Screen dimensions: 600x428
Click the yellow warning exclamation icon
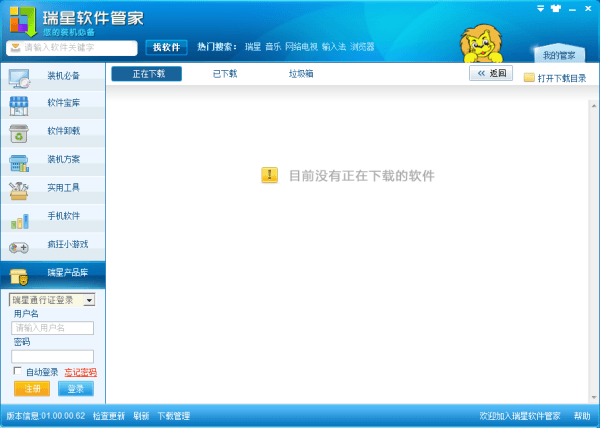pyautogui.click(x=269, y=175)
